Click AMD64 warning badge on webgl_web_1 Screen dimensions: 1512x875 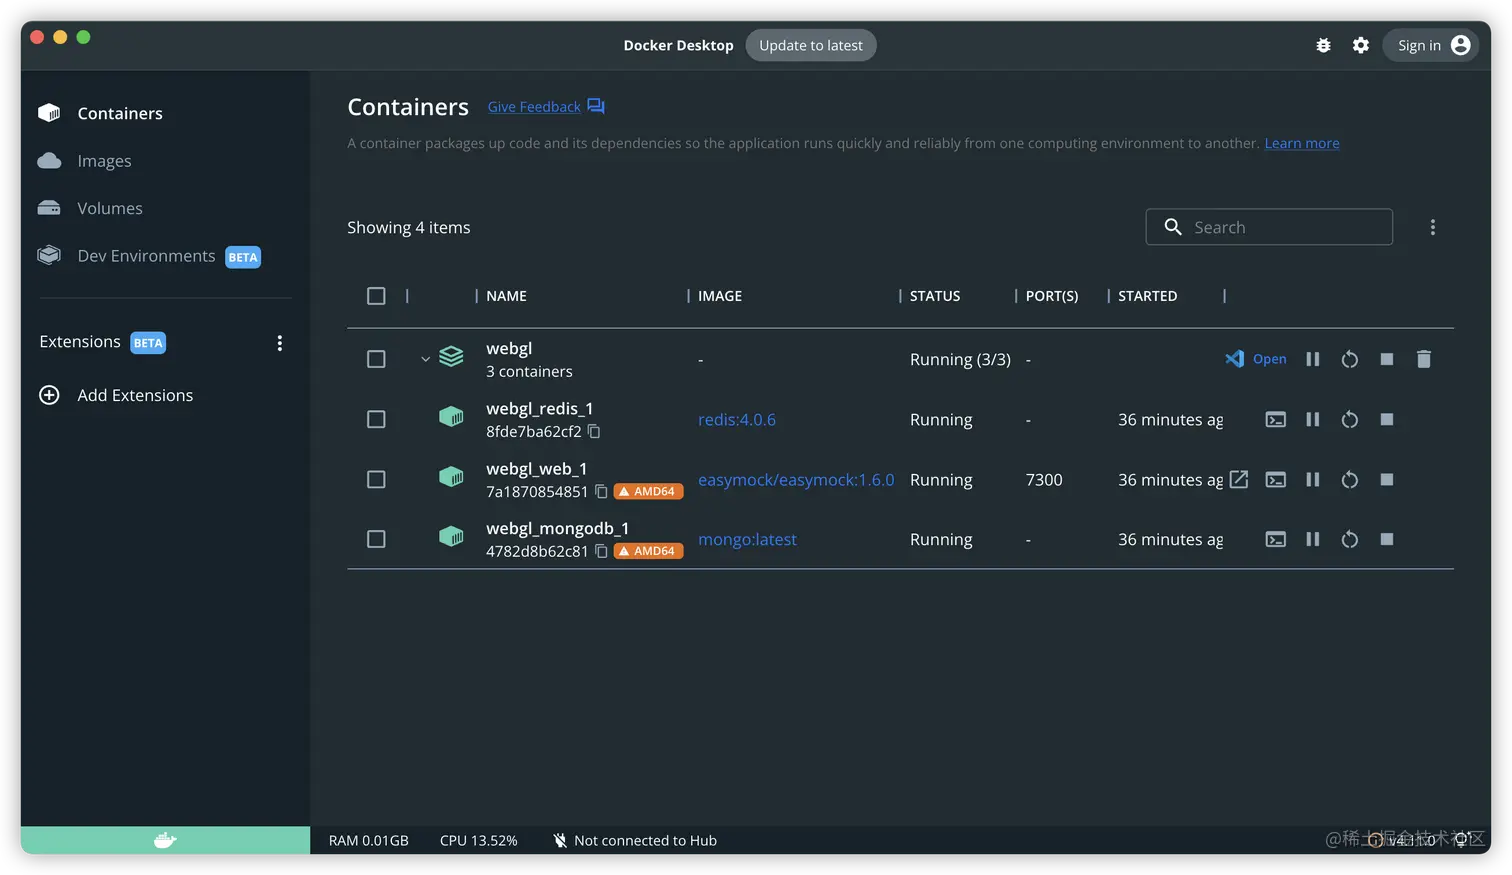coord(648,491)
